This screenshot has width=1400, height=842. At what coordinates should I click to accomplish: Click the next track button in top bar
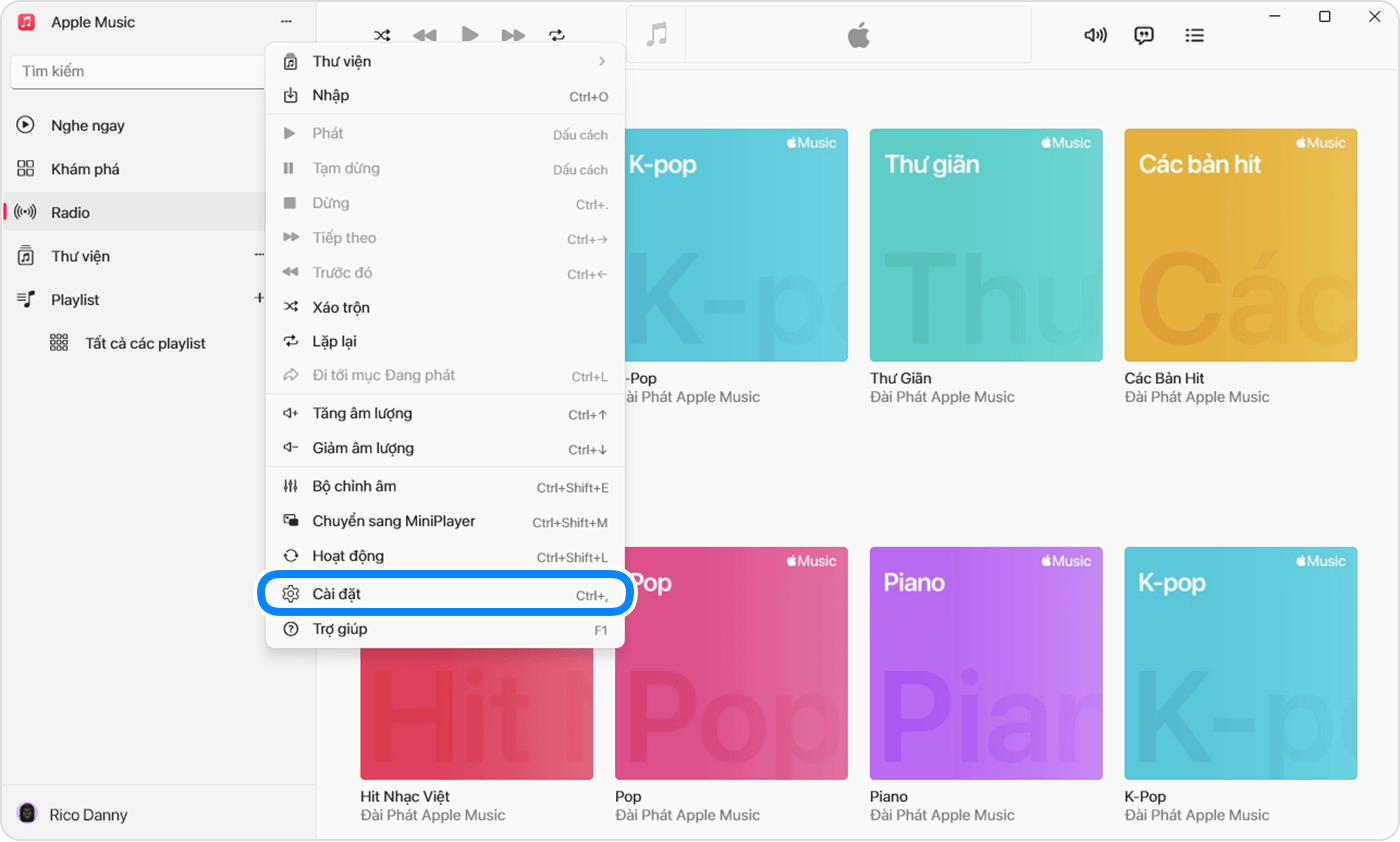[513, 35]
